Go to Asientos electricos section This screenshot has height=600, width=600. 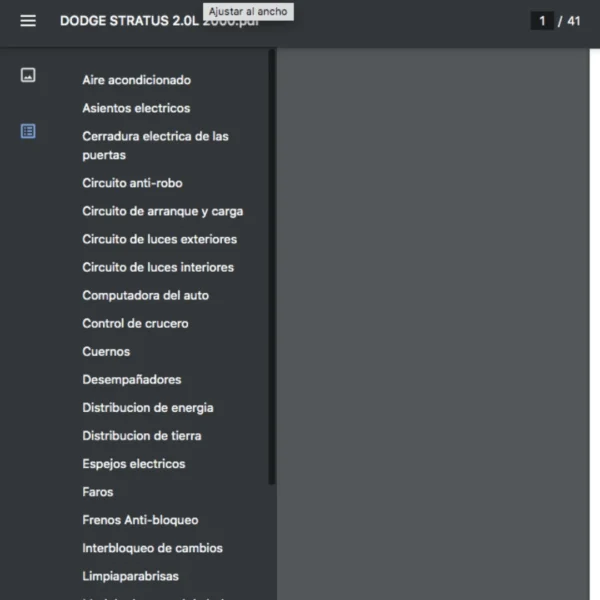(136, 108)
